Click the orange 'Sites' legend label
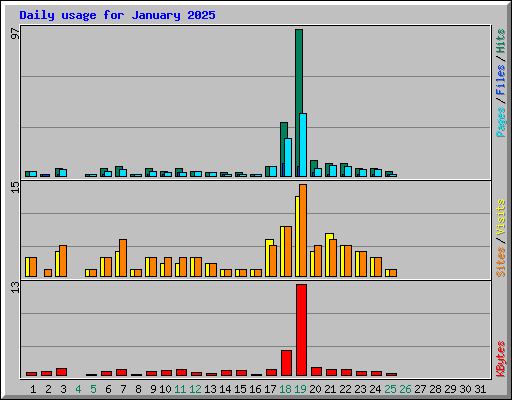512x400 pixels. pos(501,262)
